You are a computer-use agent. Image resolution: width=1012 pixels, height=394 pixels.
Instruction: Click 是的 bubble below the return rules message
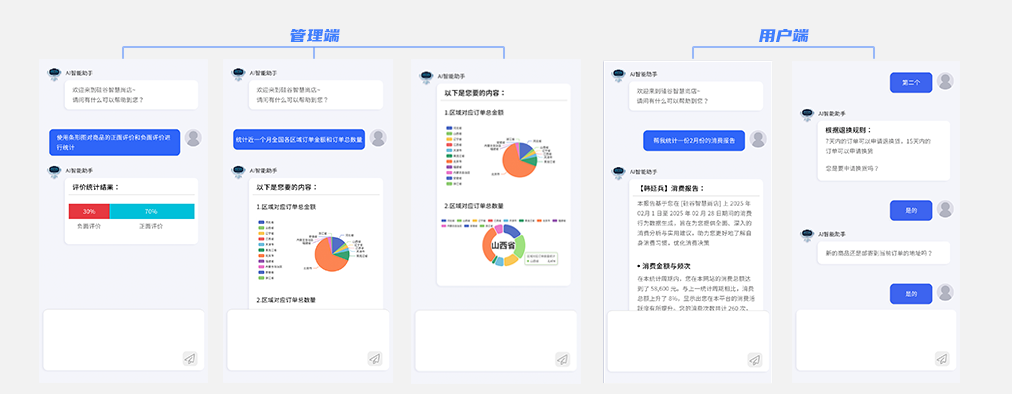(911, 211)
